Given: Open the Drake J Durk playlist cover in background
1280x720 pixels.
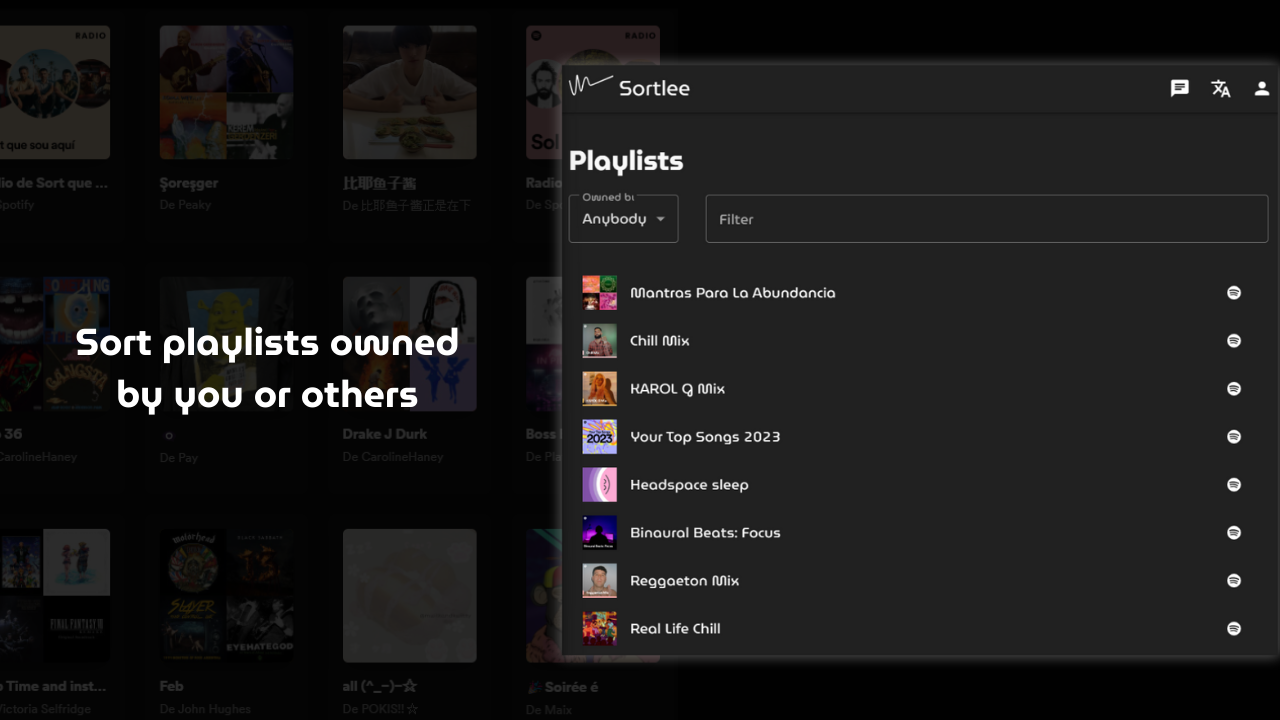Looking at the screenshot, I should pyautogui.click(x=410, y=344).
